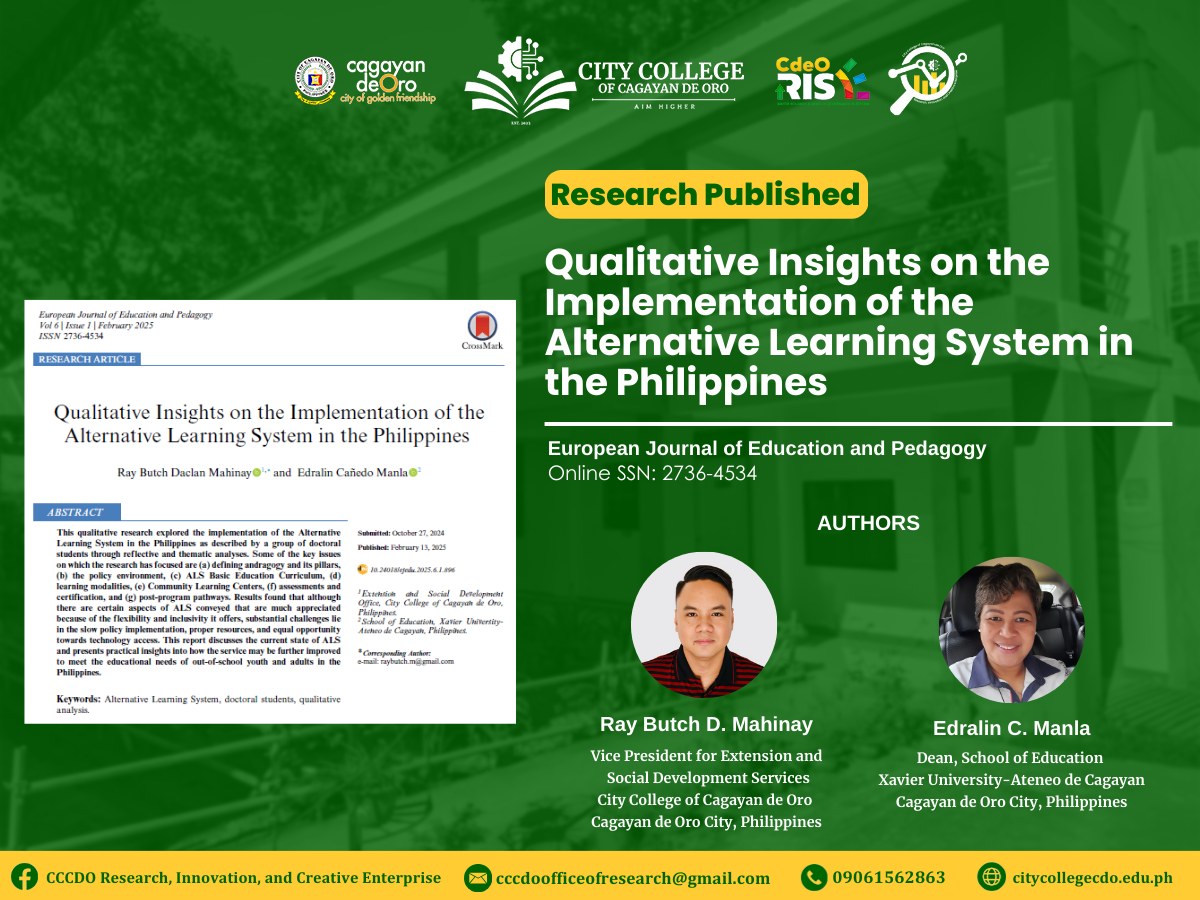Viewport: 1200px width, 900px height.
Task: Click the DOI number on the article
Action: (x=411, y=569)
